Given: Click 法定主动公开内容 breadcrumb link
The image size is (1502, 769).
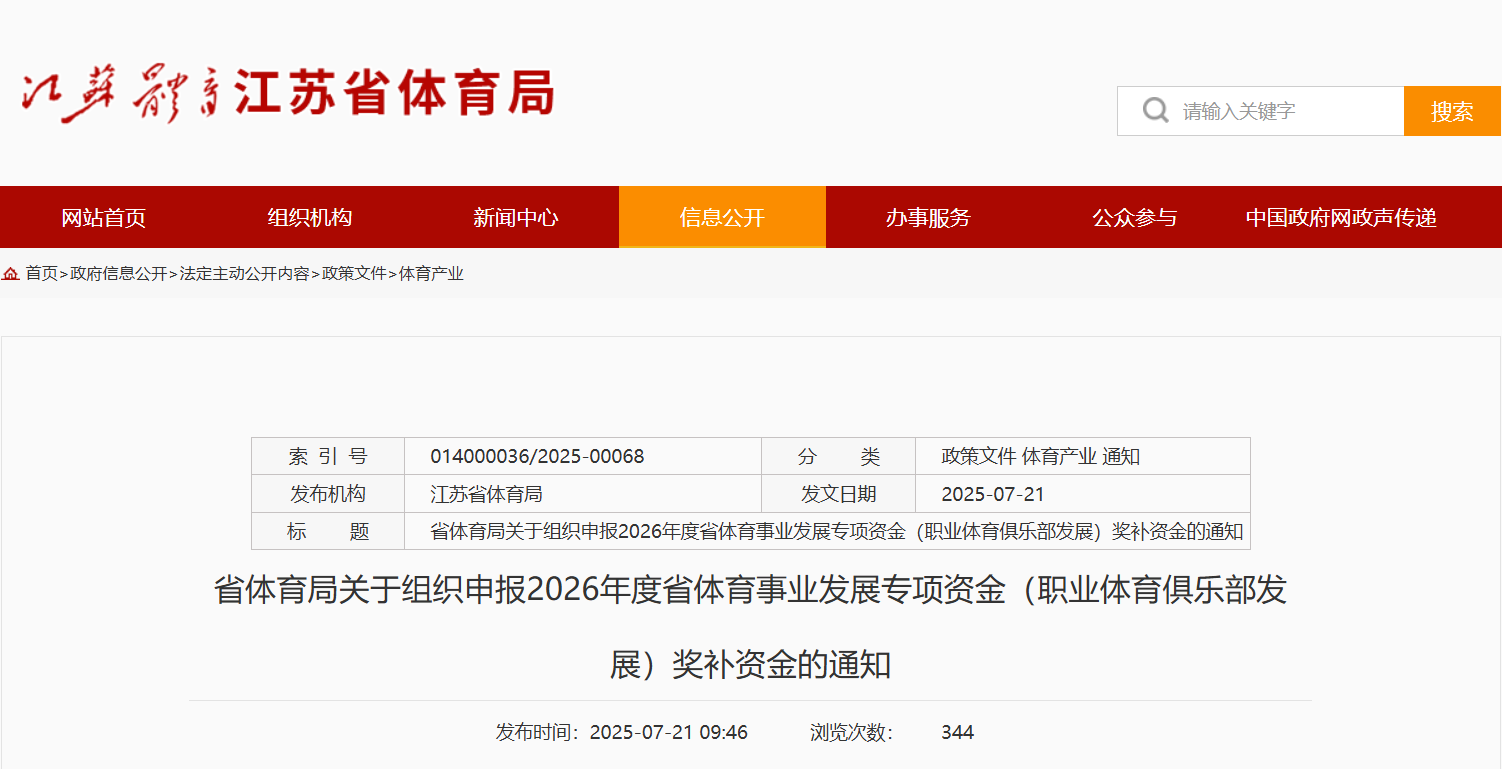Looking at the screenshot, I should click(244, 274).
